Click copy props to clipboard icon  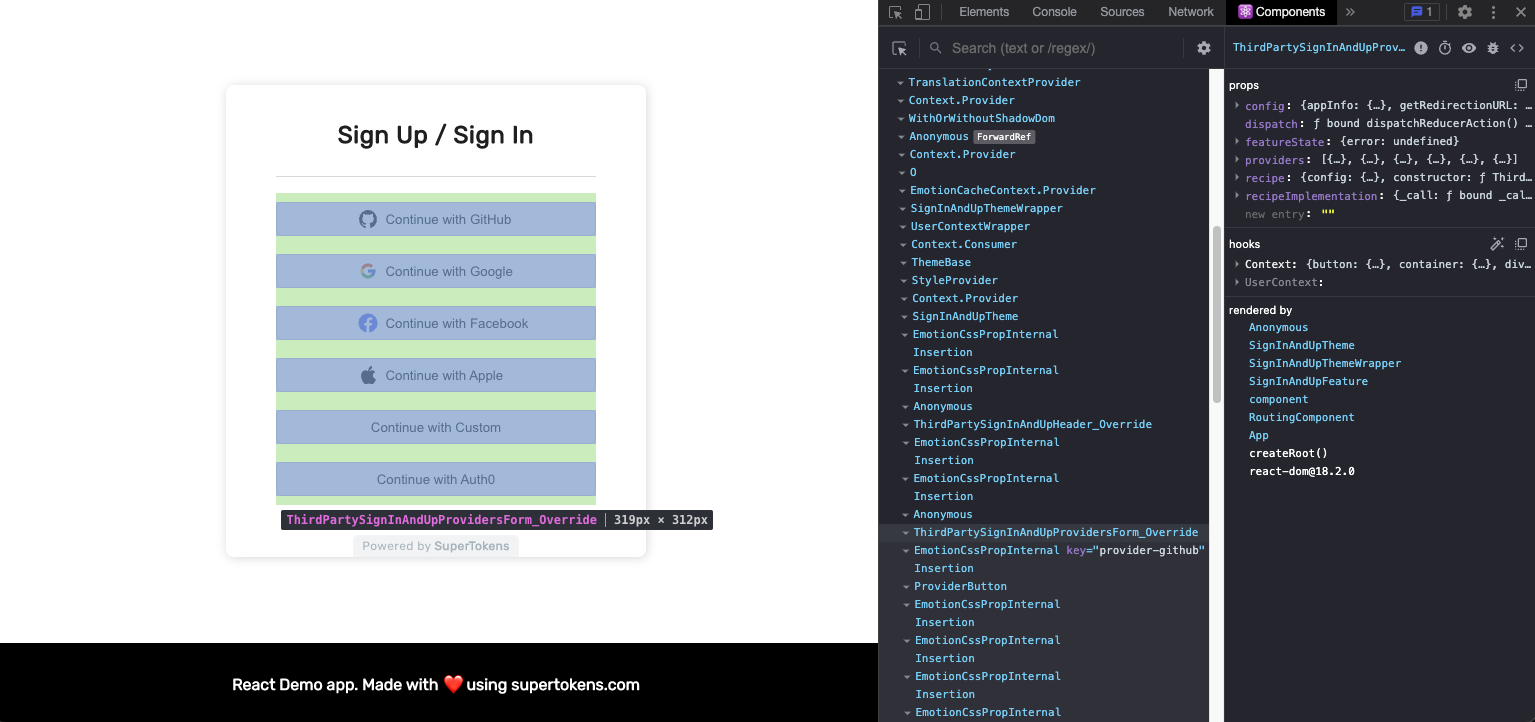1521,84
